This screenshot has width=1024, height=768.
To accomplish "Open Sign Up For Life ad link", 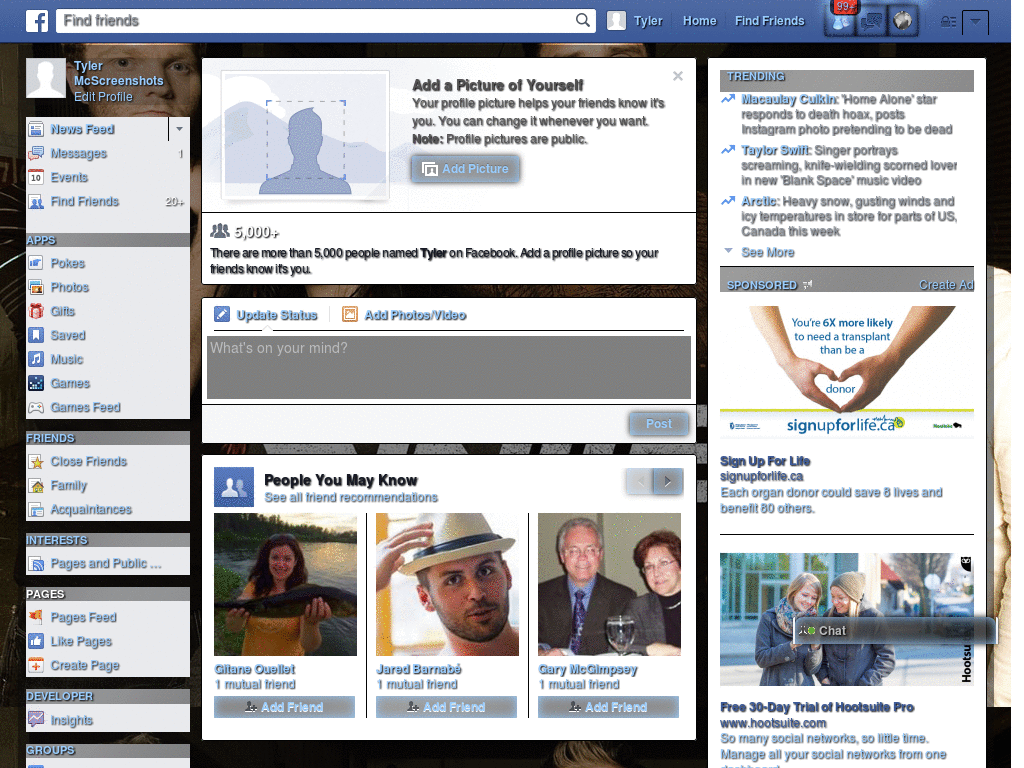I will coord(765,462).
